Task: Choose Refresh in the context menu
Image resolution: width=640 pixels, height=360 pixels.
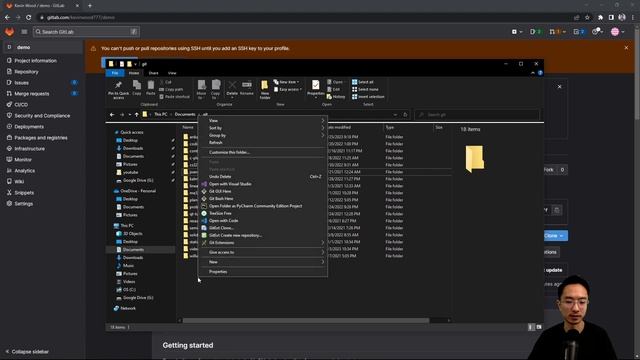Action: point(262,143)
